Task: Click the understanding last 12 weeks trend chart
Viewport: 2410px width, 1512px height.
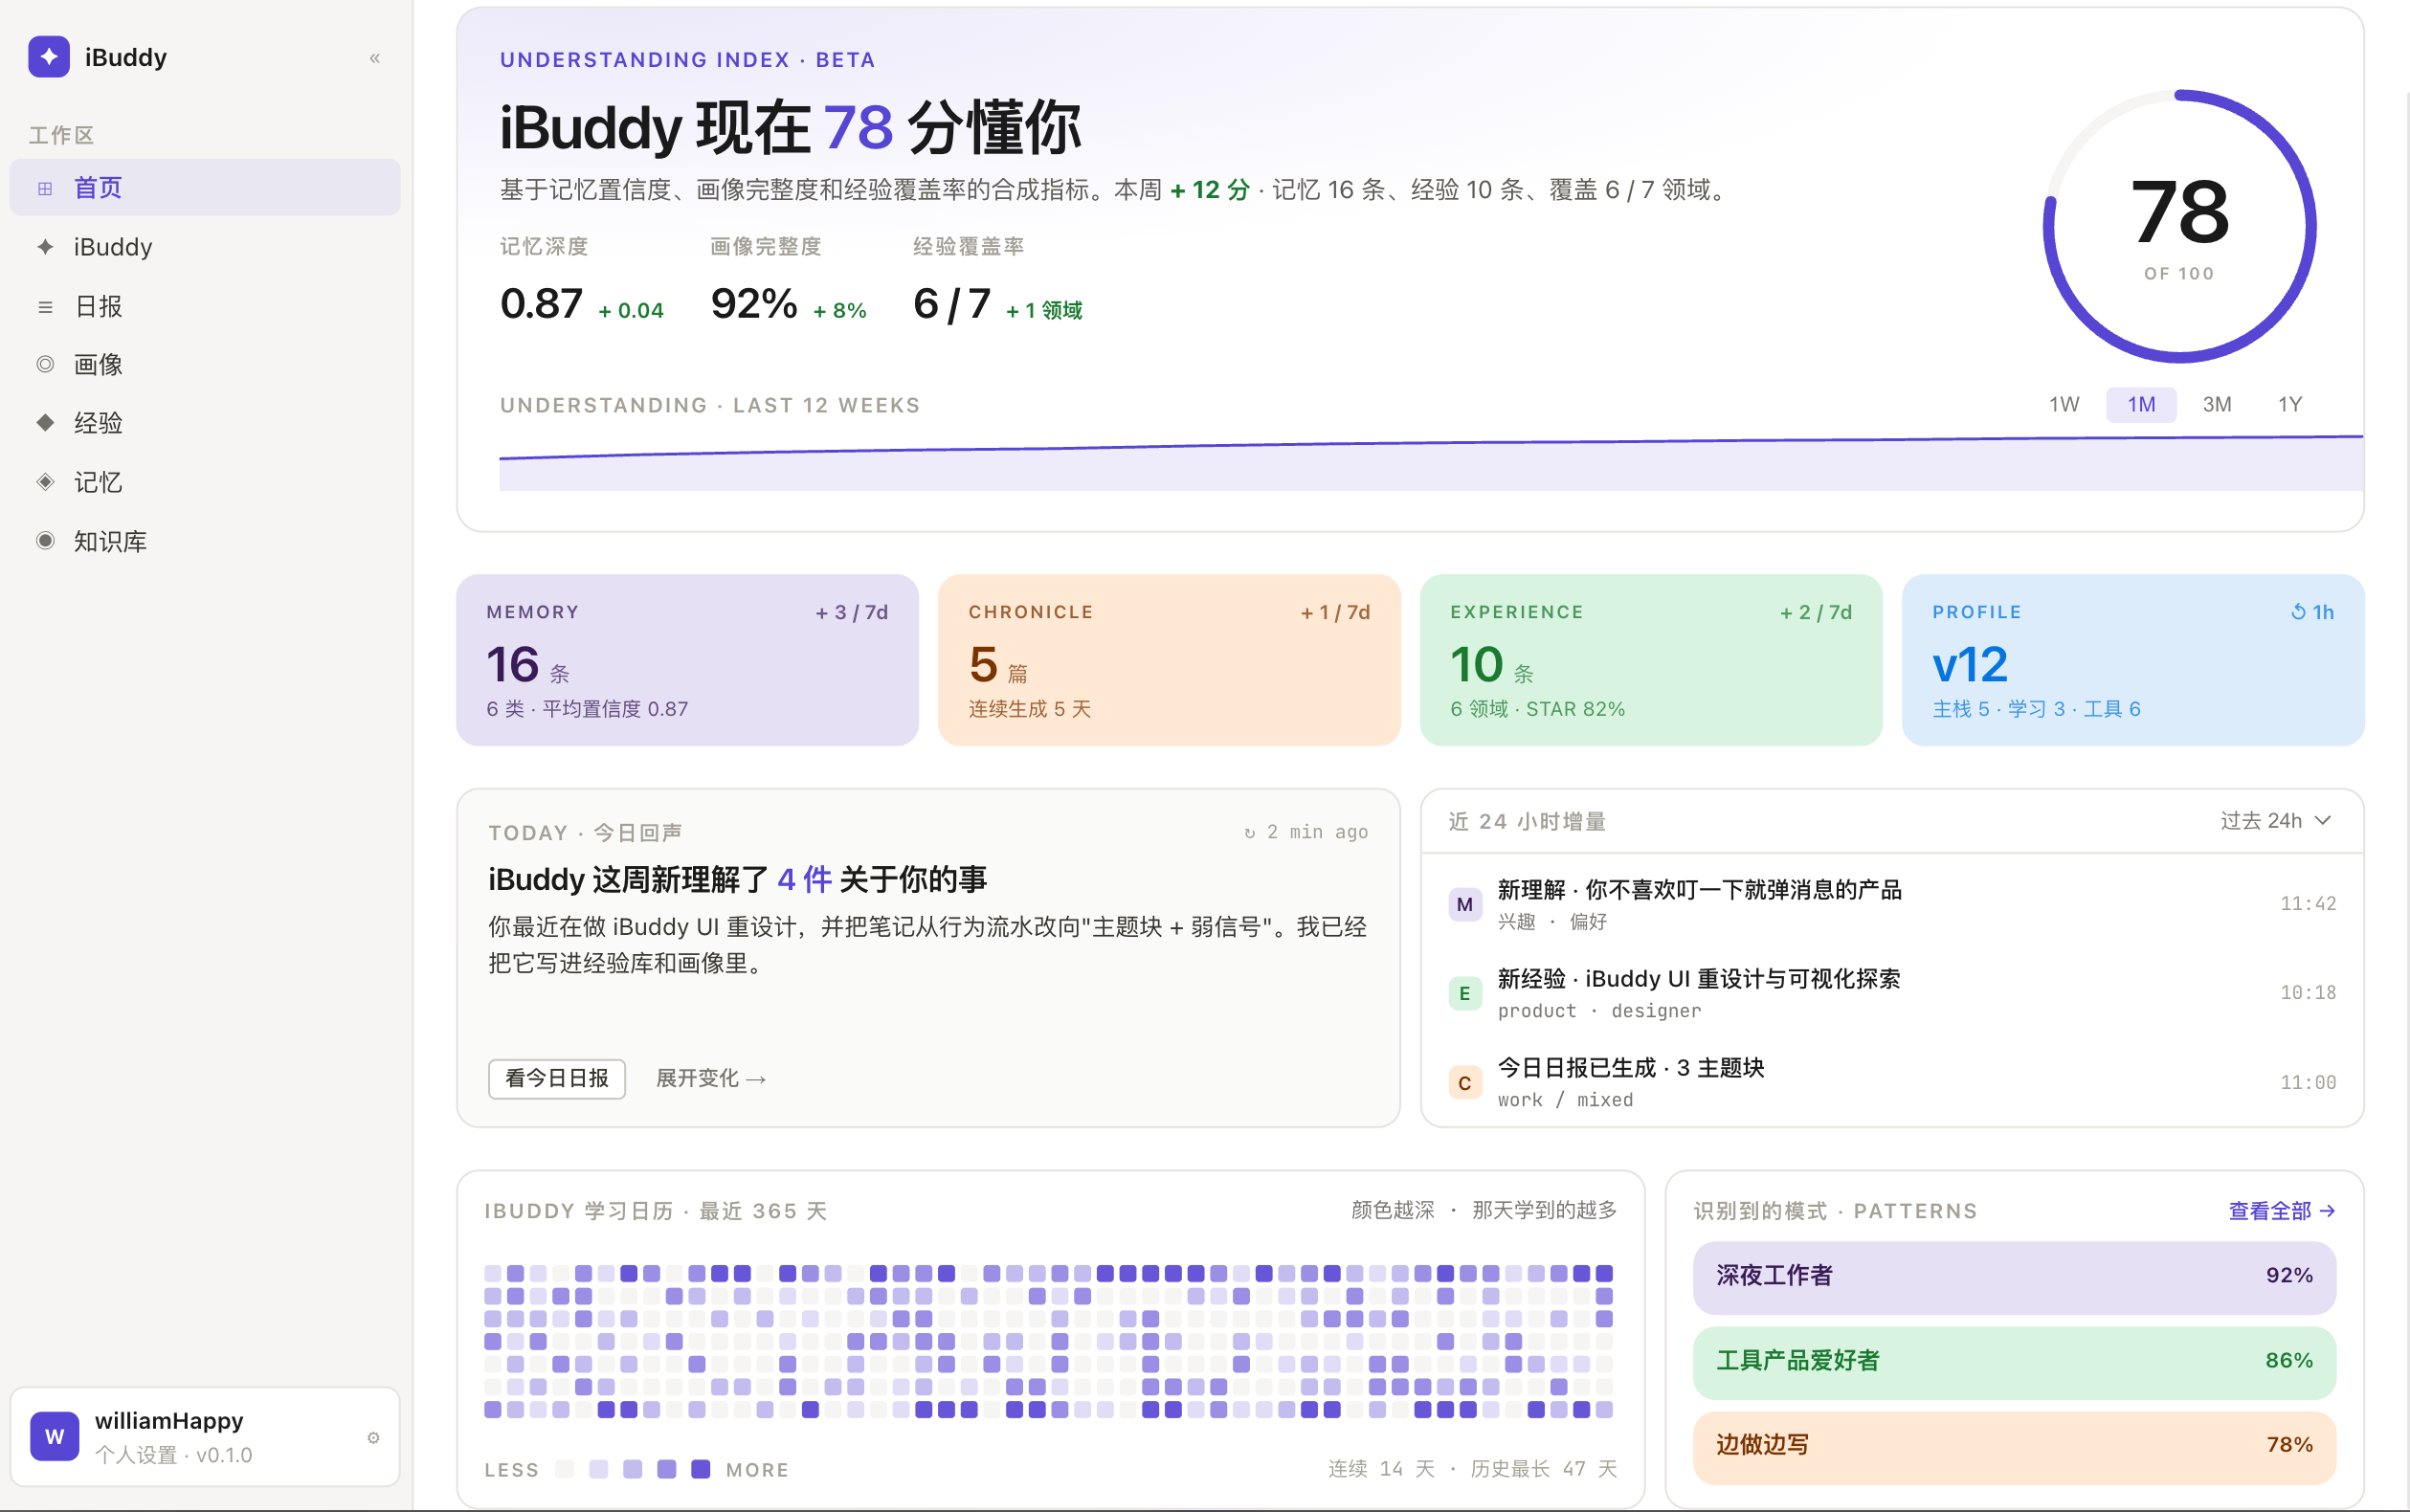Action: 1431,462
